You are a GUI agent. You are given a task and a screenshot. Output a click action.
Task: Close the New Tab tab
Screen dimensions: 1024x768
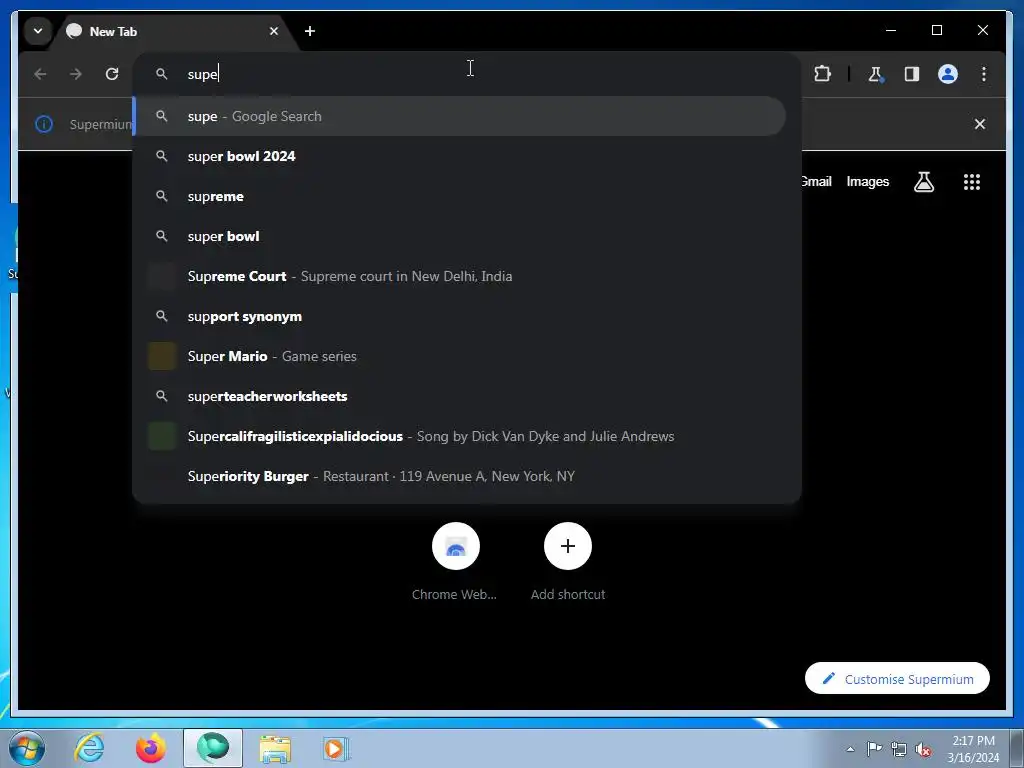(x=274, y=31)
